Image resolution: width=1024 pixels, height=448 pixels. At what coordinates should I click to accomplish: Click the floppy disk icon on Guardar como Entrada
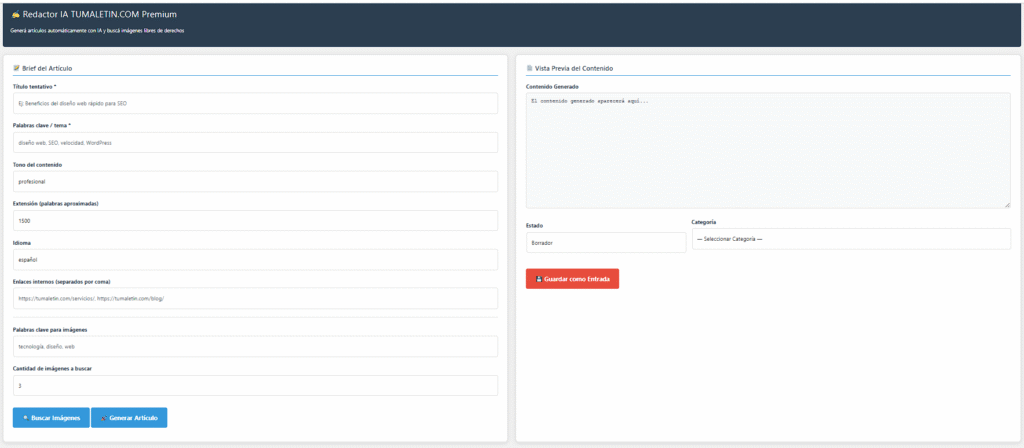[539, 279]
